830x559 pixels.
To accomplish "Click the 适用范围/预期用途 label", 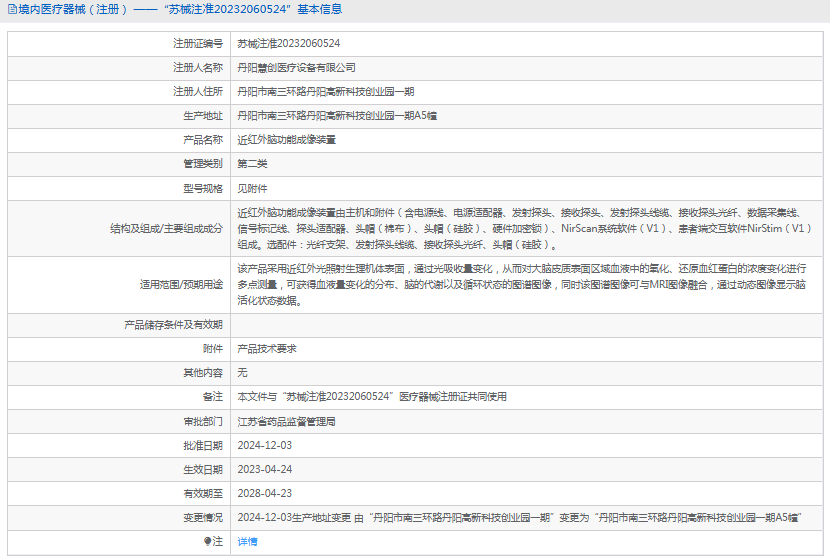I will click(181, 285).
